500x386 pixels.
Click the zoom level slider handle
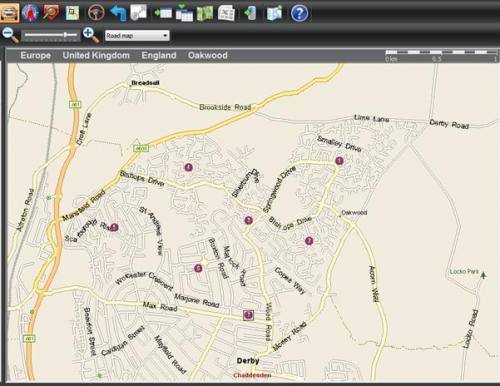tap(66, 35)
